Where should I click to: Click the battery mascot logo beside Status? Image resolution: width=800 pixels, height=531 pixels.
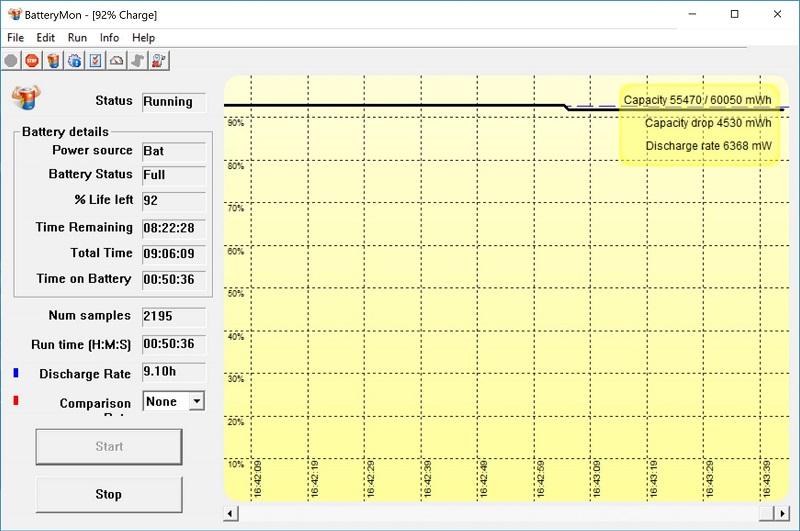pos(26,97)
